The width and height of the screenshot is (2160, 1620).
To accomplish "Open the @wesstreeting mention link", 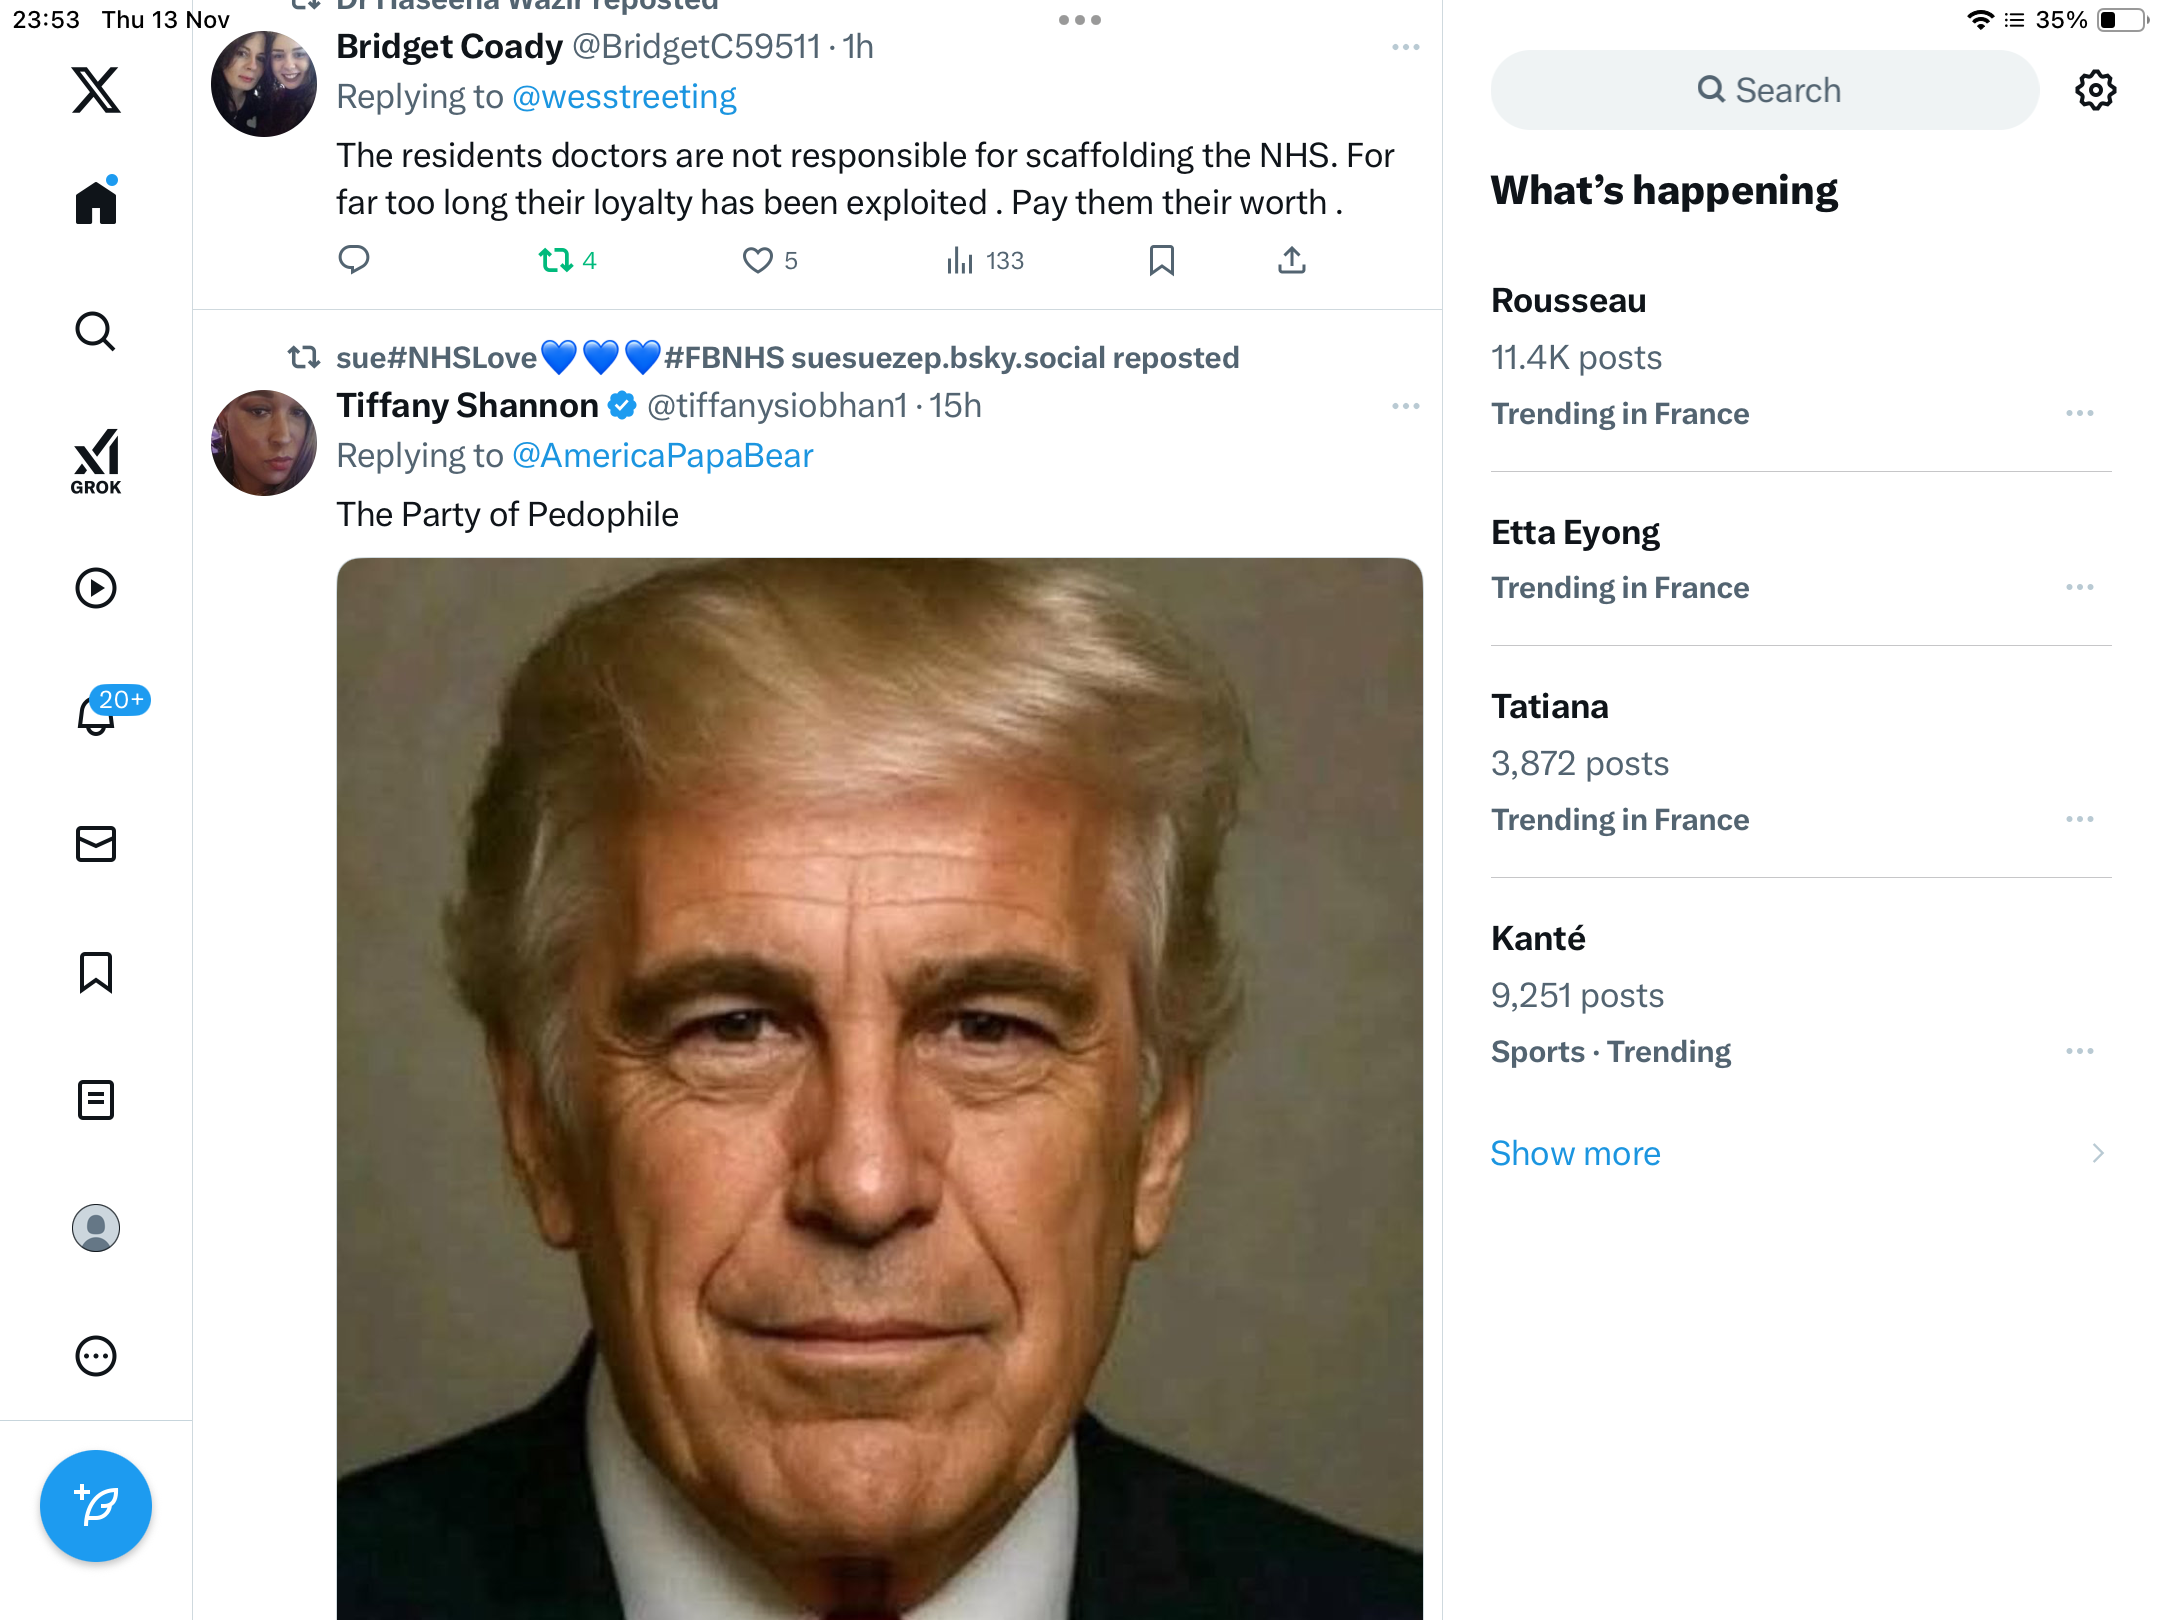I will (x=624, y=97).
